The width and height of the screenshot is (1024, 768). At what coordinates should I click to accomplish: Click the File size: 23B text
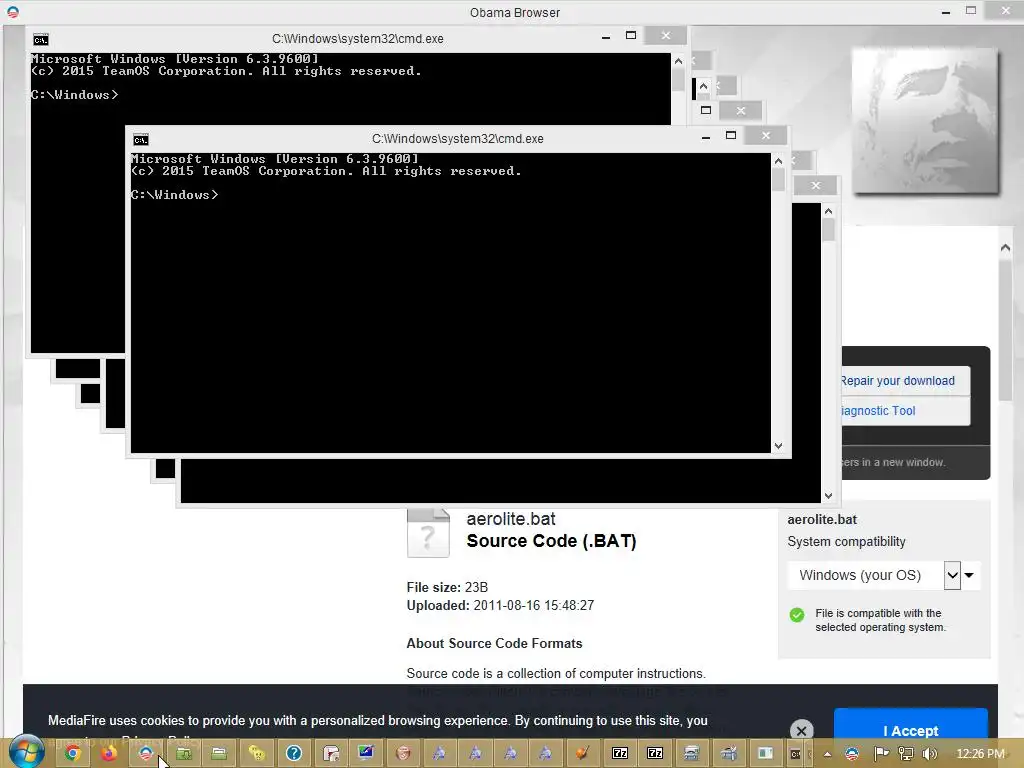click(447, 587)
